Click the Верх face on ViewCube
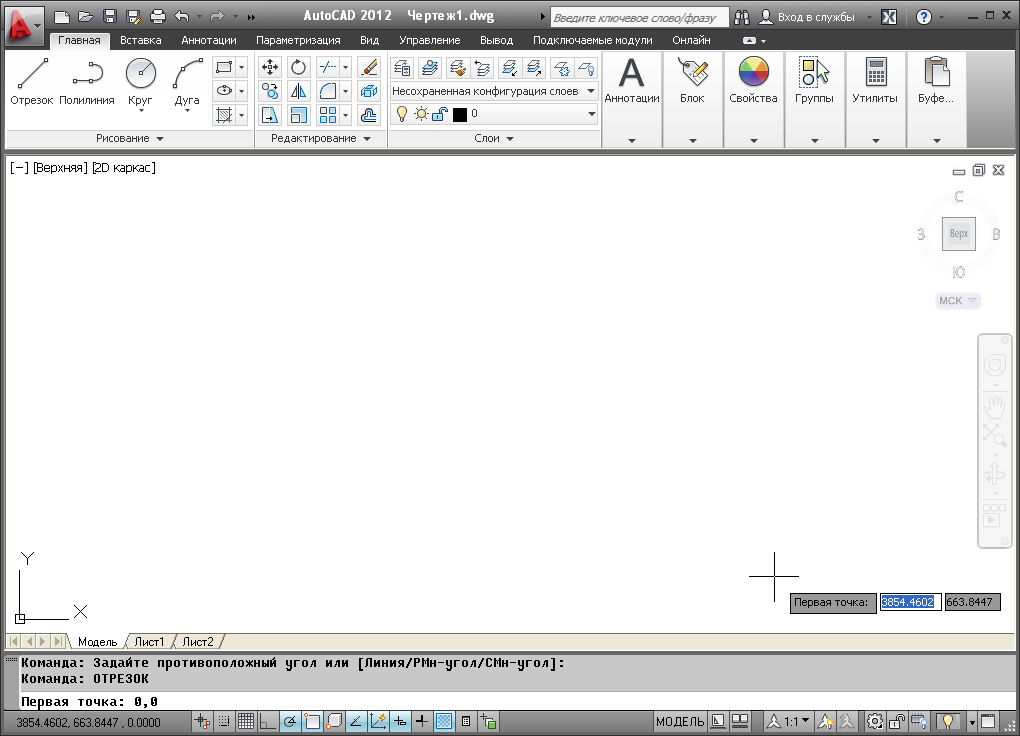1020x736 pixels. [x=959, y=234]
